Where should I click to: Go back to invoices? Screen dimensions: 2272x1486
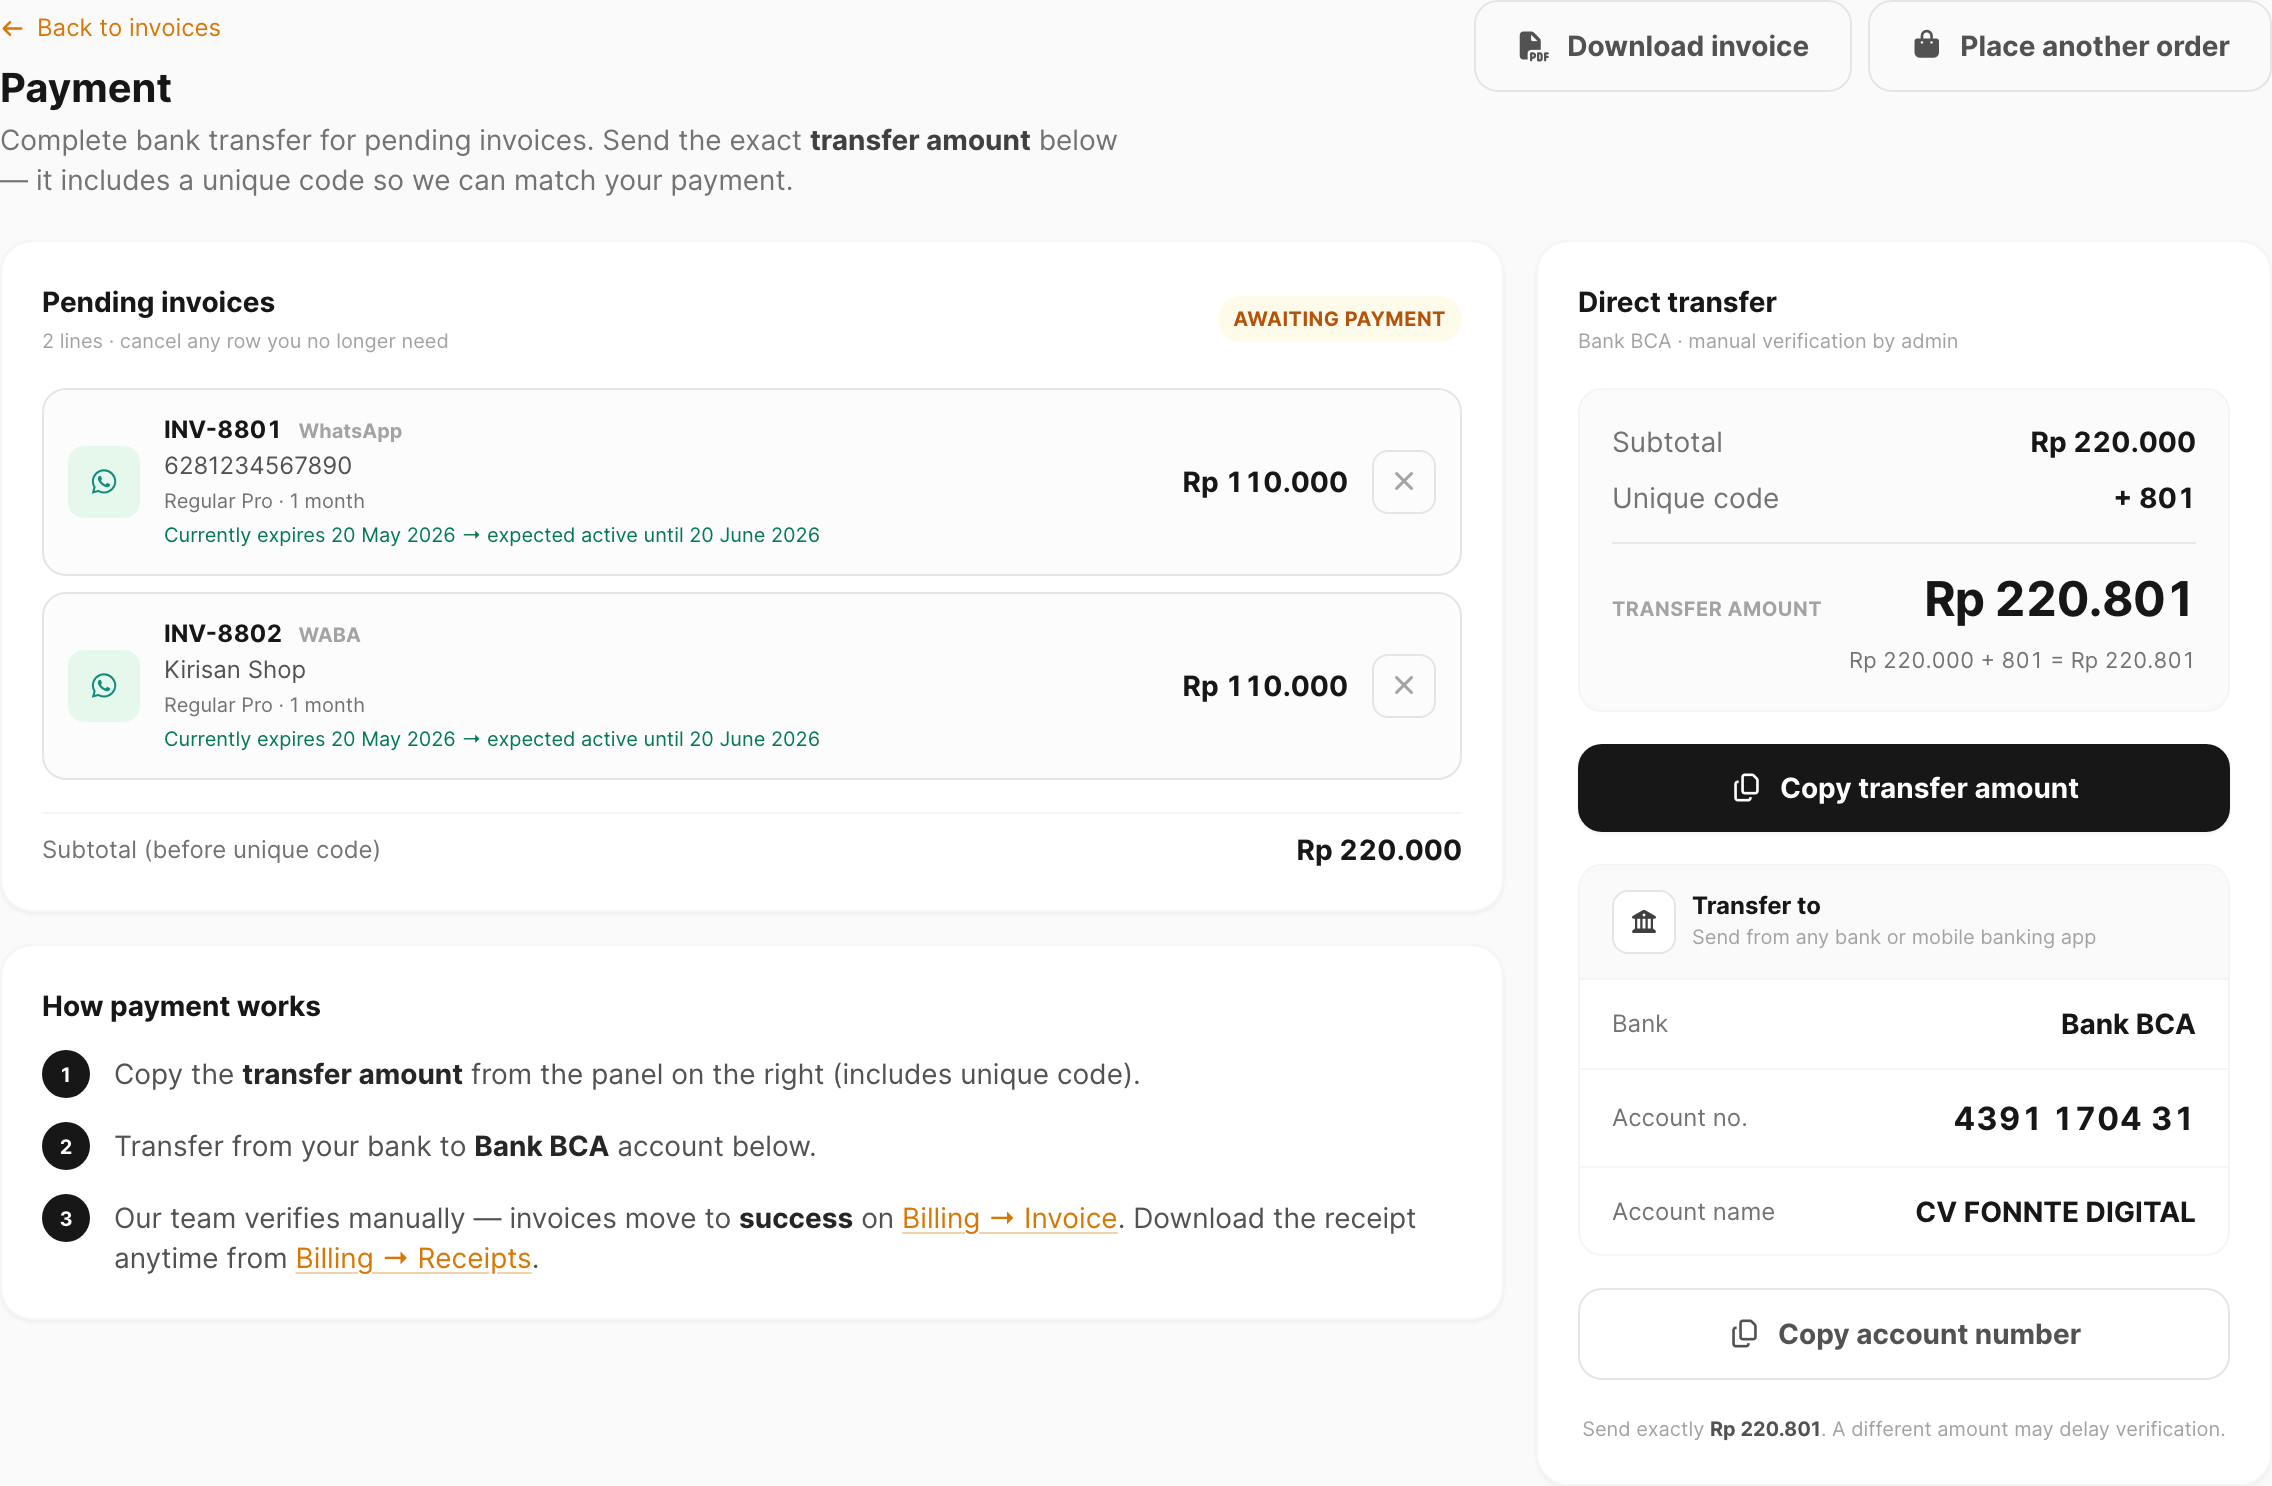coord(111,28)
